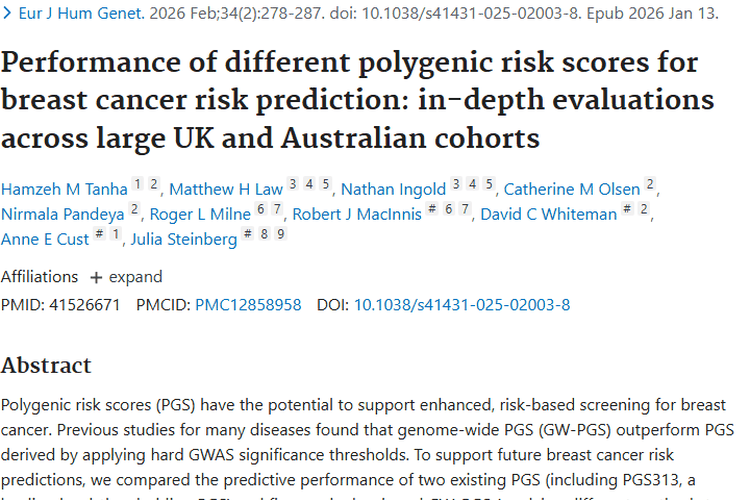The width and height of the screenshot is (750, 500).
Task: Click affiliation superscript 6 after Roger L Milne
Action: [x=261, y=209]
